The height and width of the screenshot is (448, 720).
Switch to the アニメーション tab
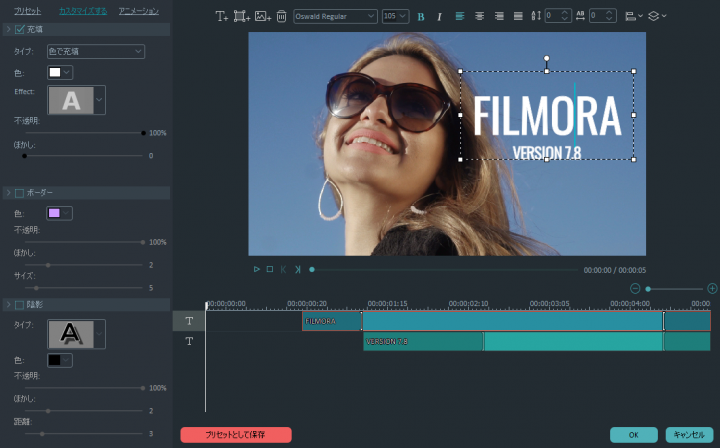(x=138, y=10)
